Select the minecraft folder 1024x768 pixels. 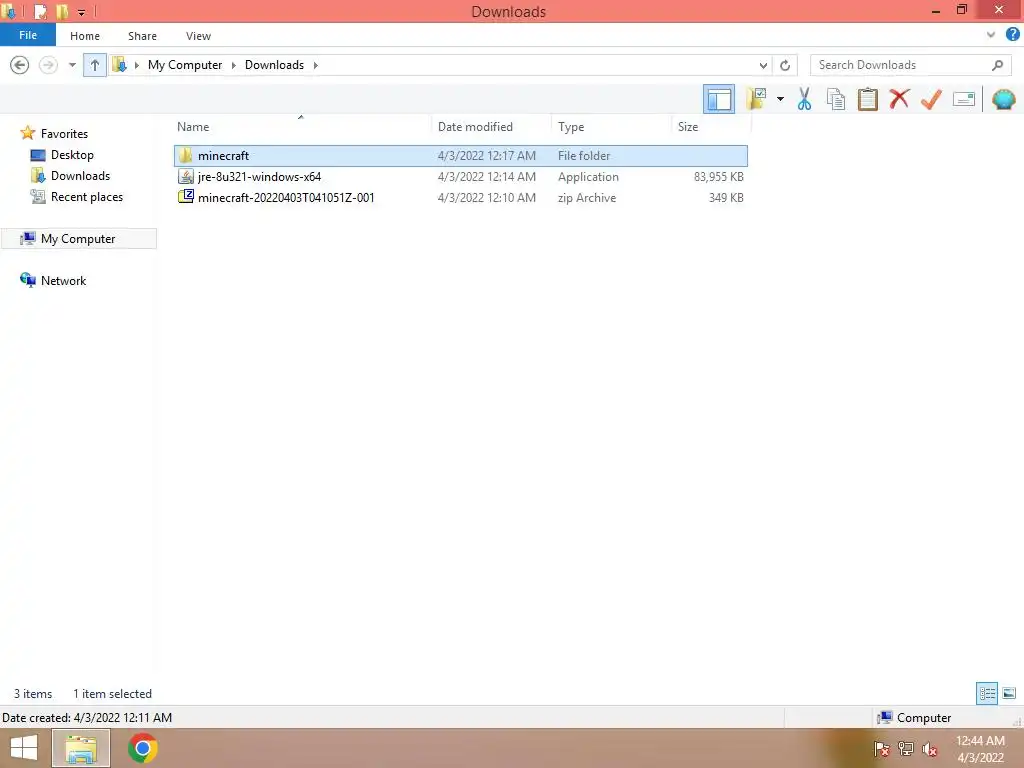[460, 155]
